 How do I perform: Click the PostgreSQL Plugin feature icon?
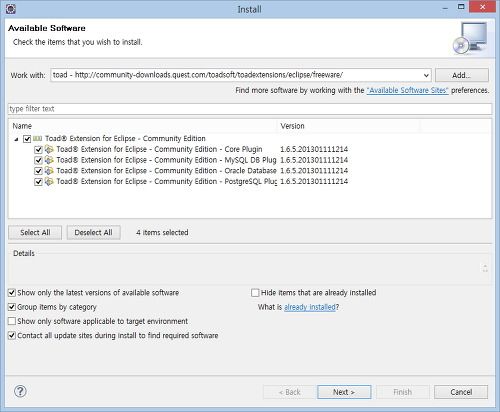click(49, 181)
